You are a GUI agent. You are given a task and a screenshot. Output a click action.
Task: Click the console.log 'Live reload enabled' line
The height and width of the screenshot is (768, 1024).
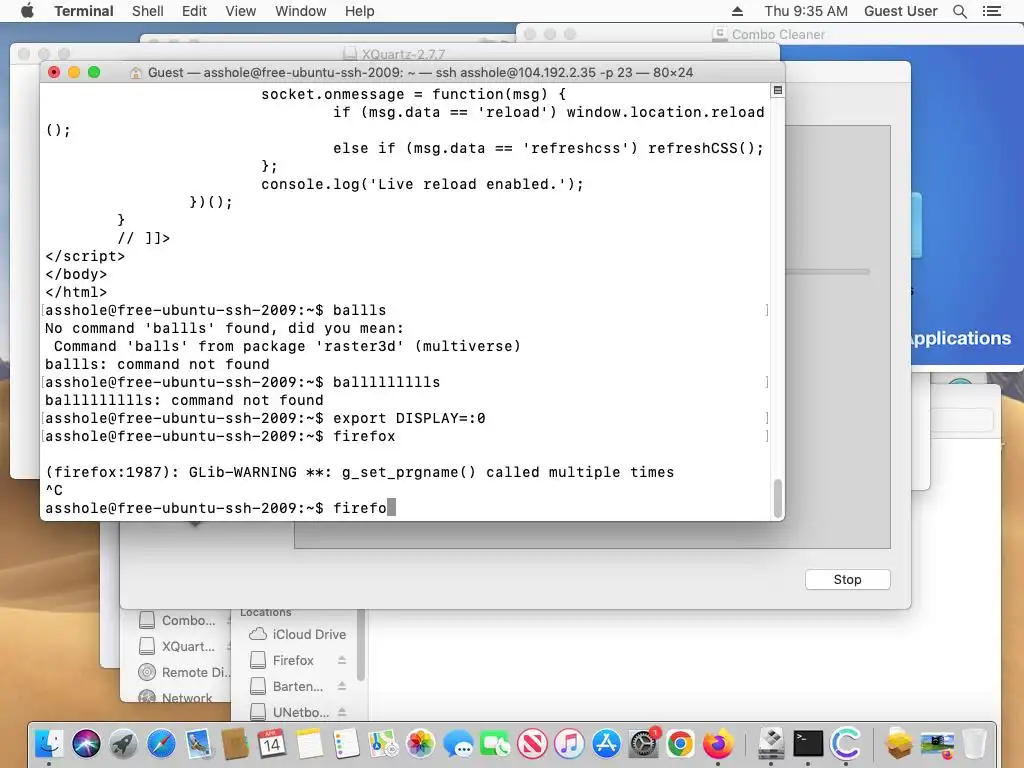pos(423,184)
